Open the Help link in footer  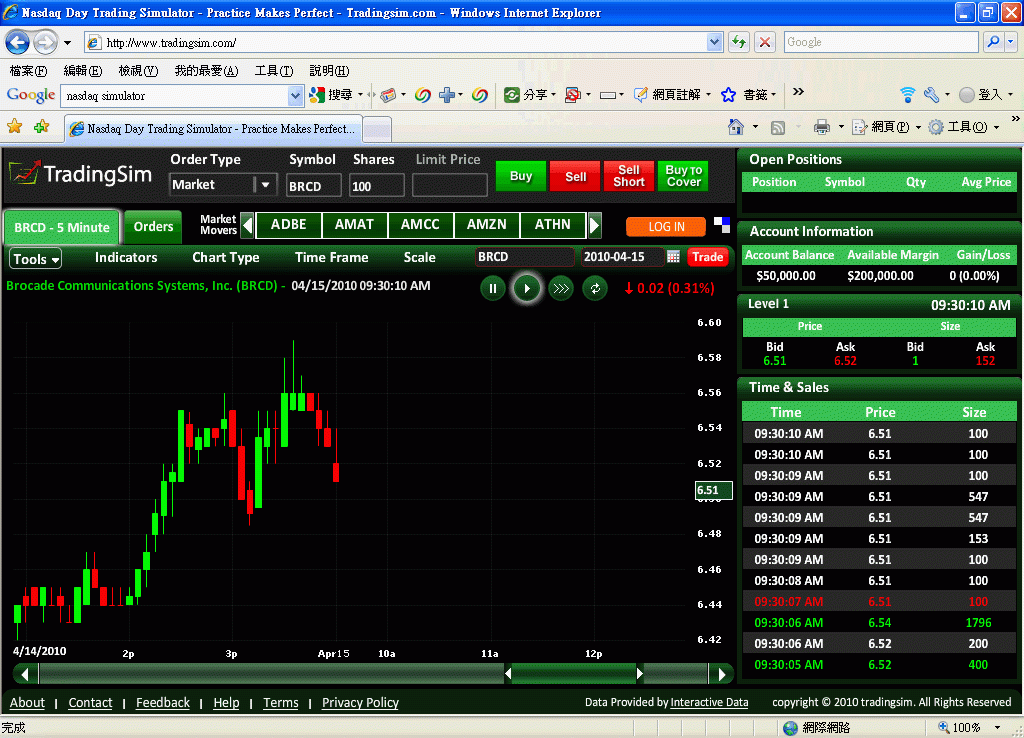[227, 703]
